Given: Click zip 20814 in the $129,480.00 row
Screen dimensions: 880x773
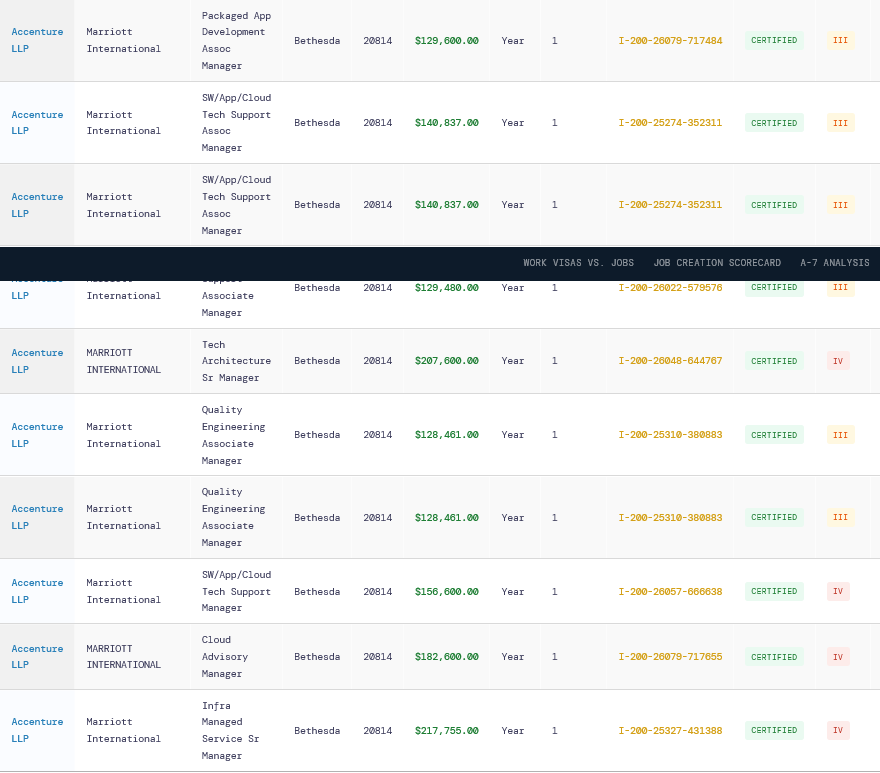Looking at the screenshot, I should click(x=378, y=287).
